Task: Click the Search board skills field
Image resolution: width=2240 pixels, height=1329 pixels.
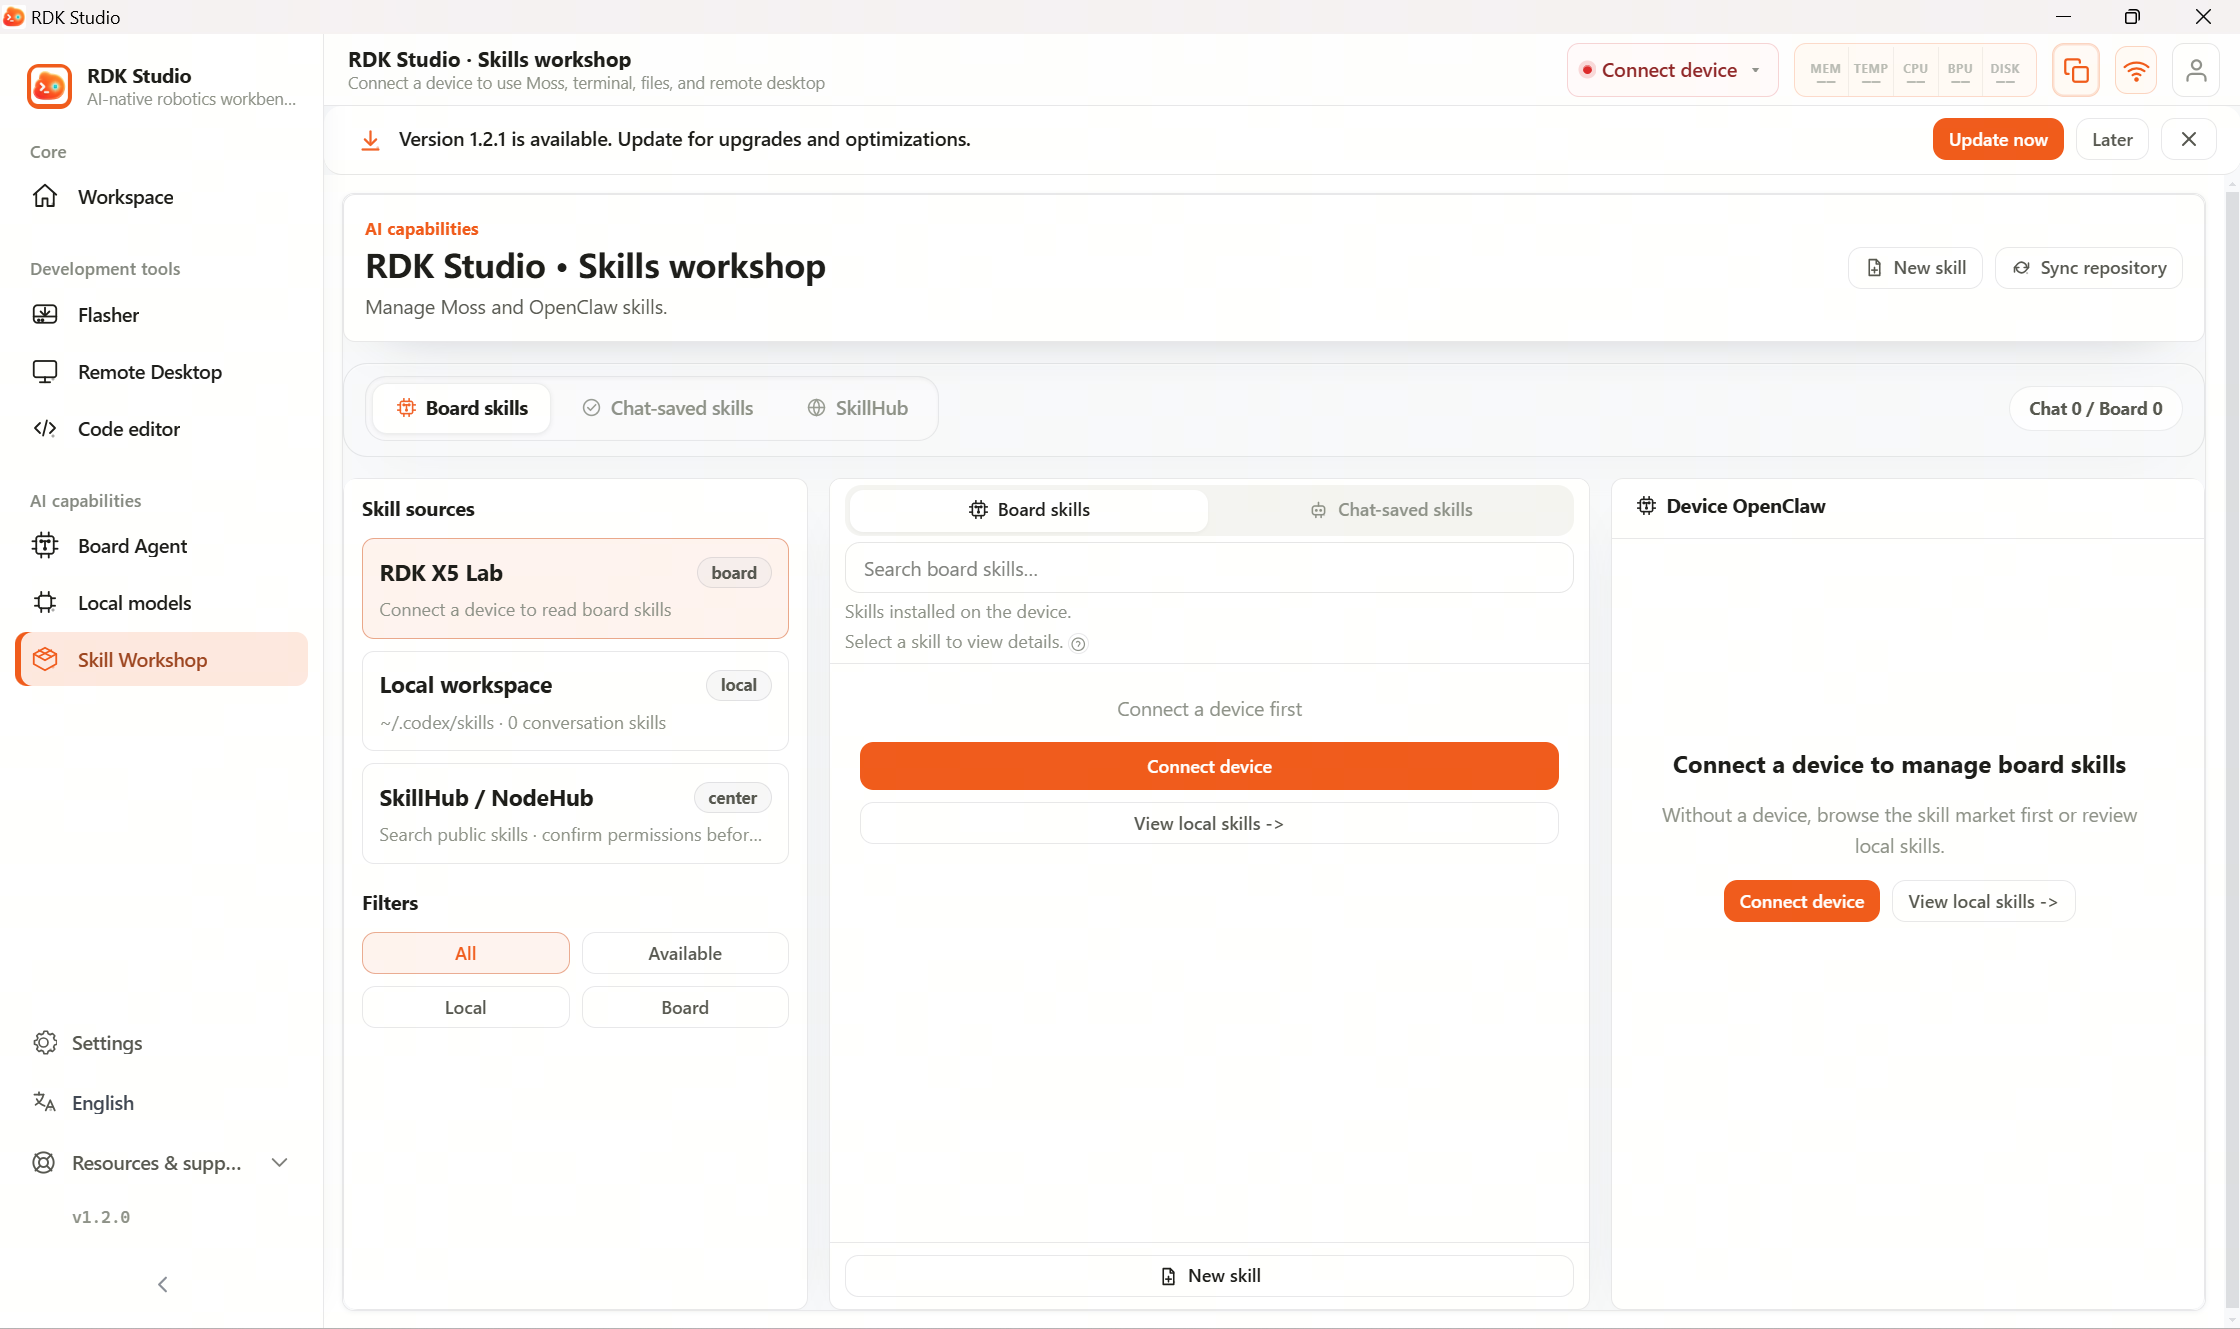Action: (1209, 569)
